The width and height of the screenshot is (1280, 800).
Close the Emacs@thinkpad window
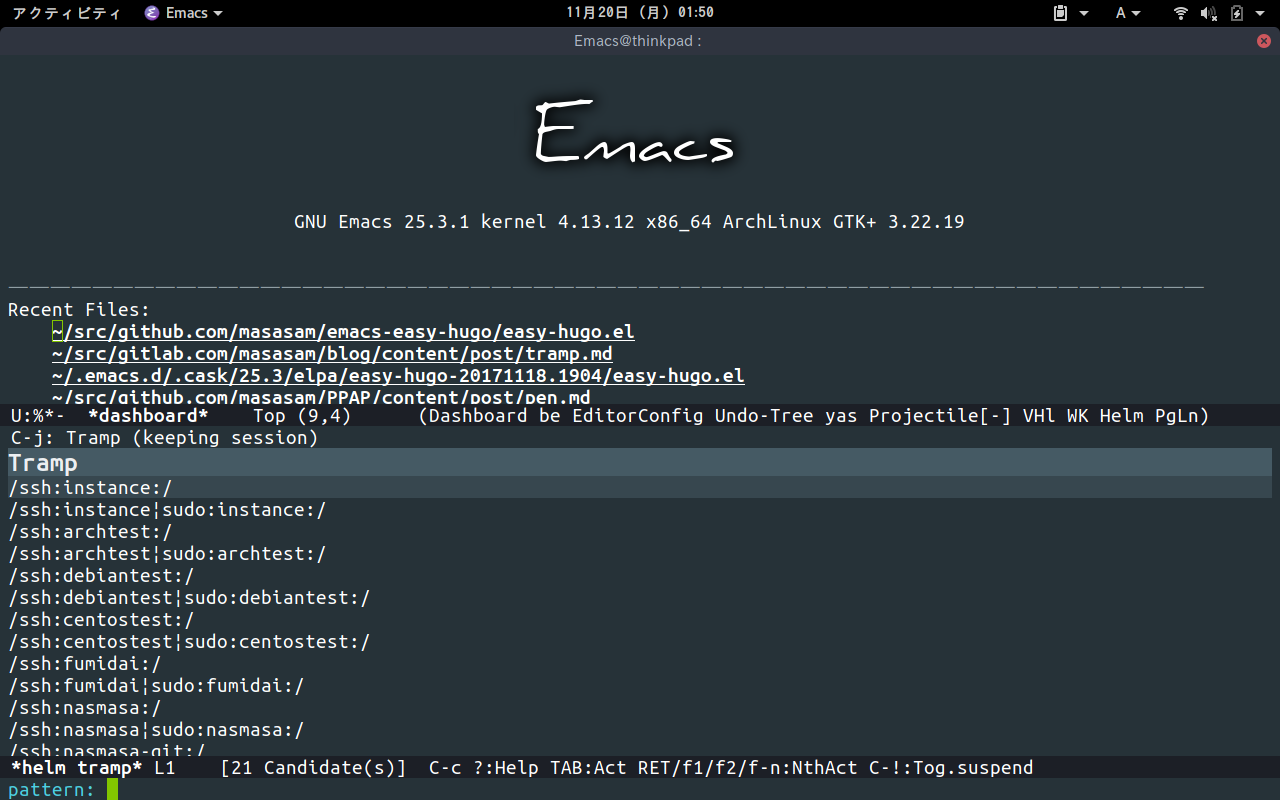tap(1264, 41)
